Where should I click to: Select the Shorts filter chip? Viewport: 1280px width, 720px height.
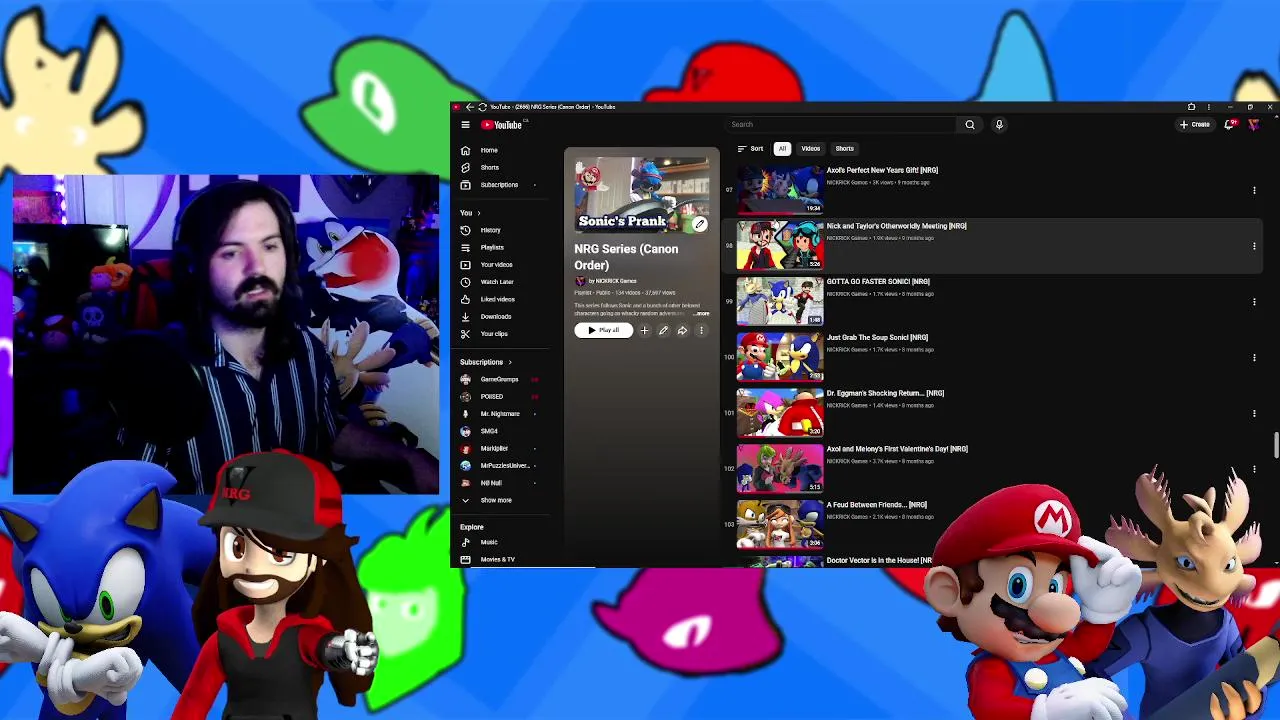[845, 149]
